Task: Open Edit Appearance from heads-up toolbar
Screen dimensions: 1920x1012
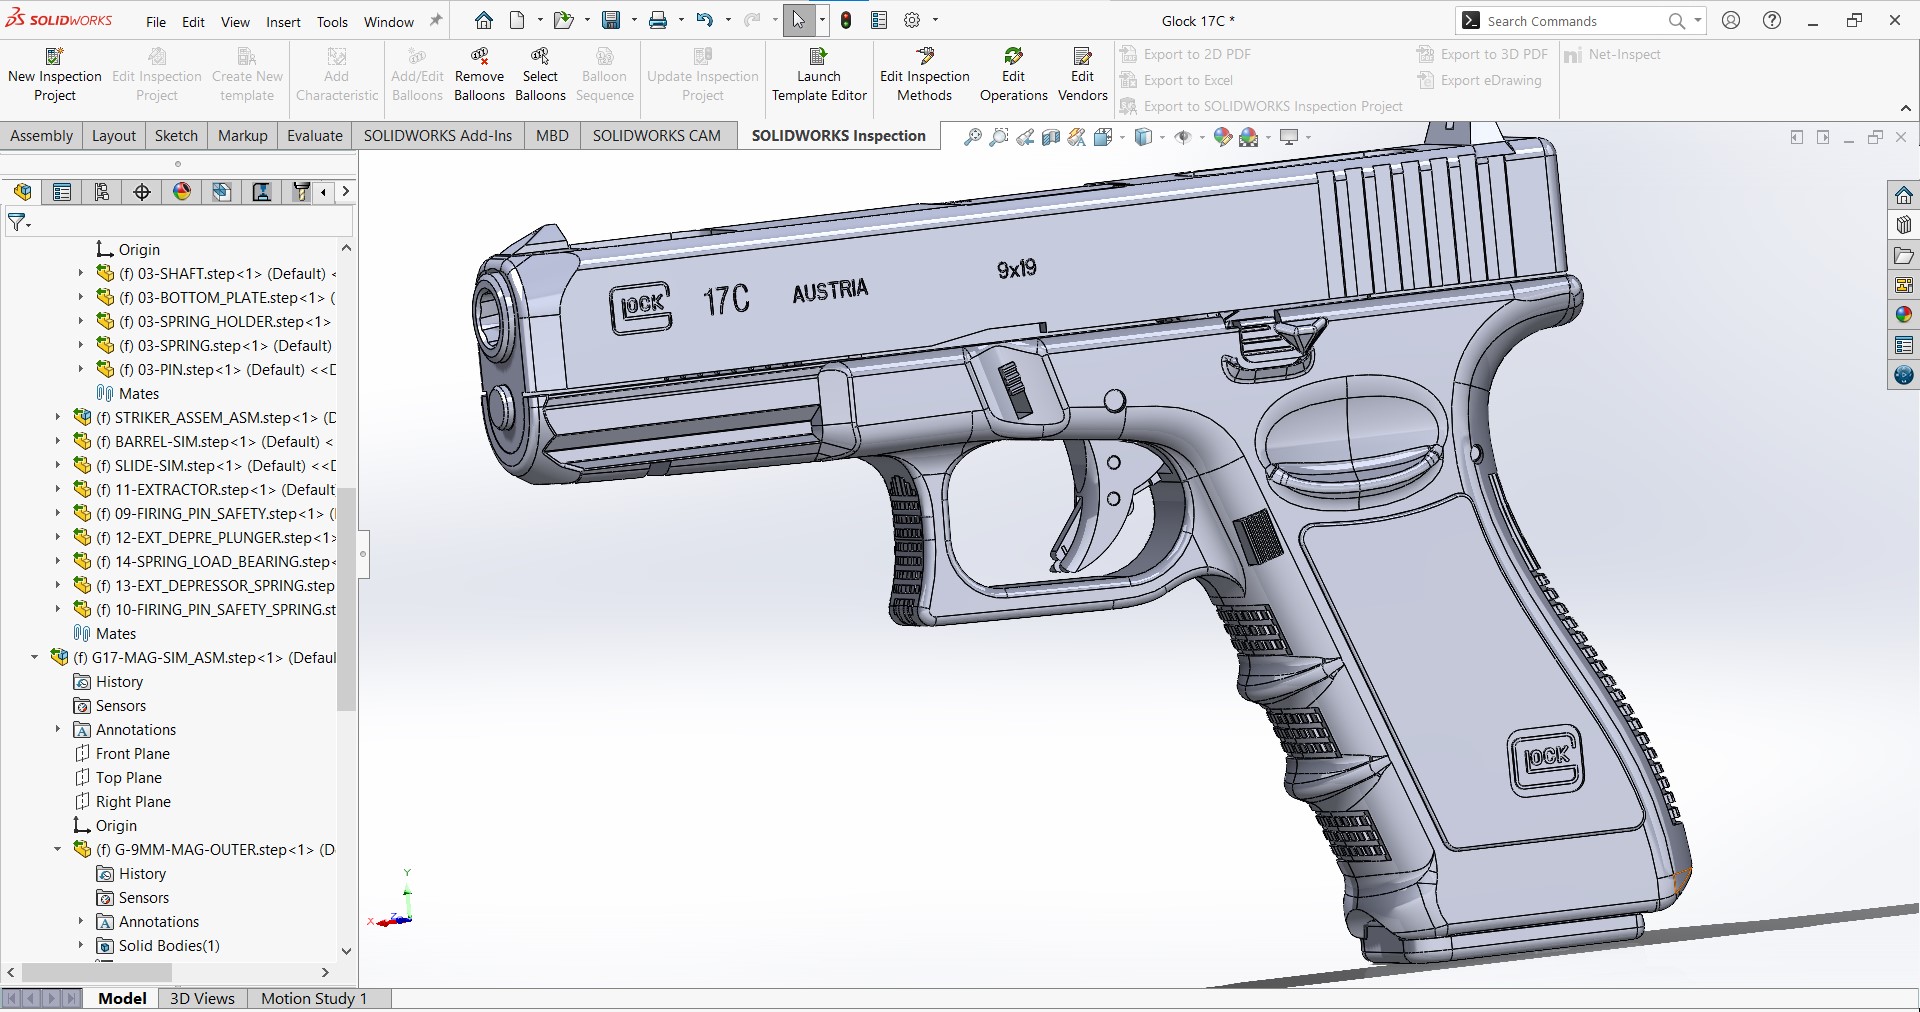Action: [1222, 137]
